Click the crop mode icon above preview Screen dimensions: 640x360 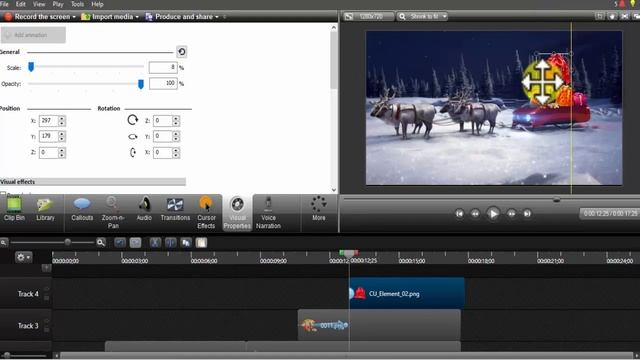tap(599, 16)
